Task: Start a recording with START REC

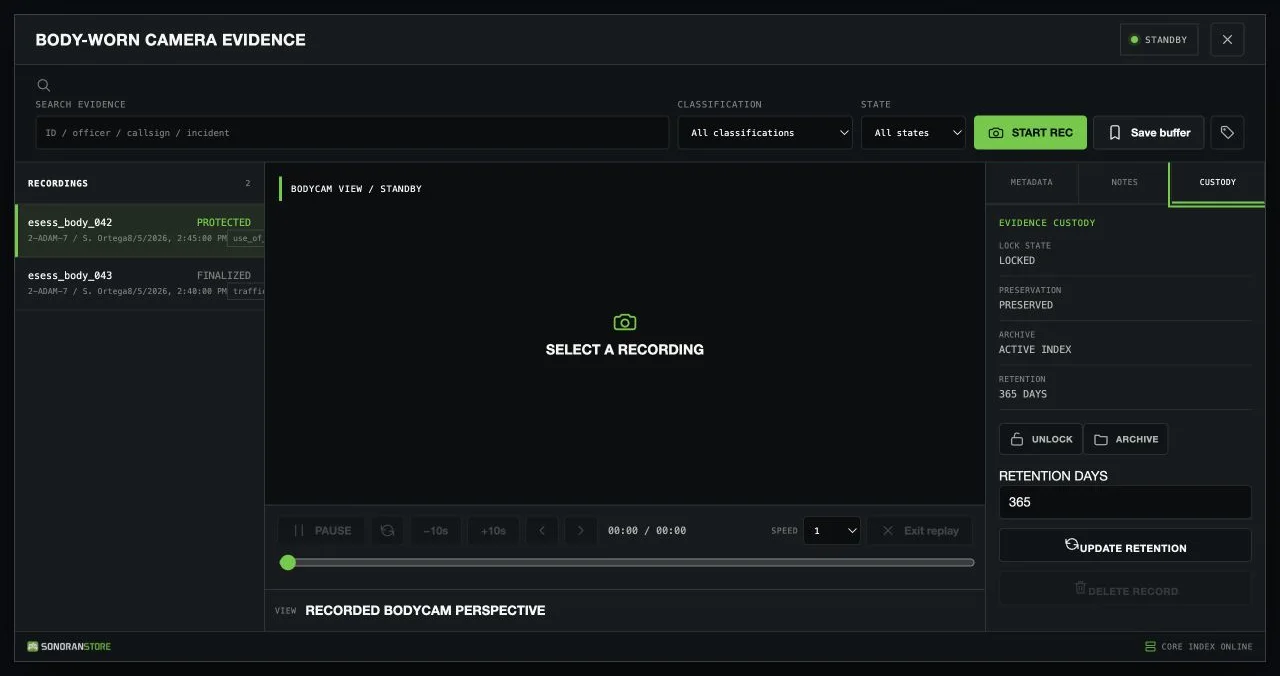Action: click(x=1030, y=132)
